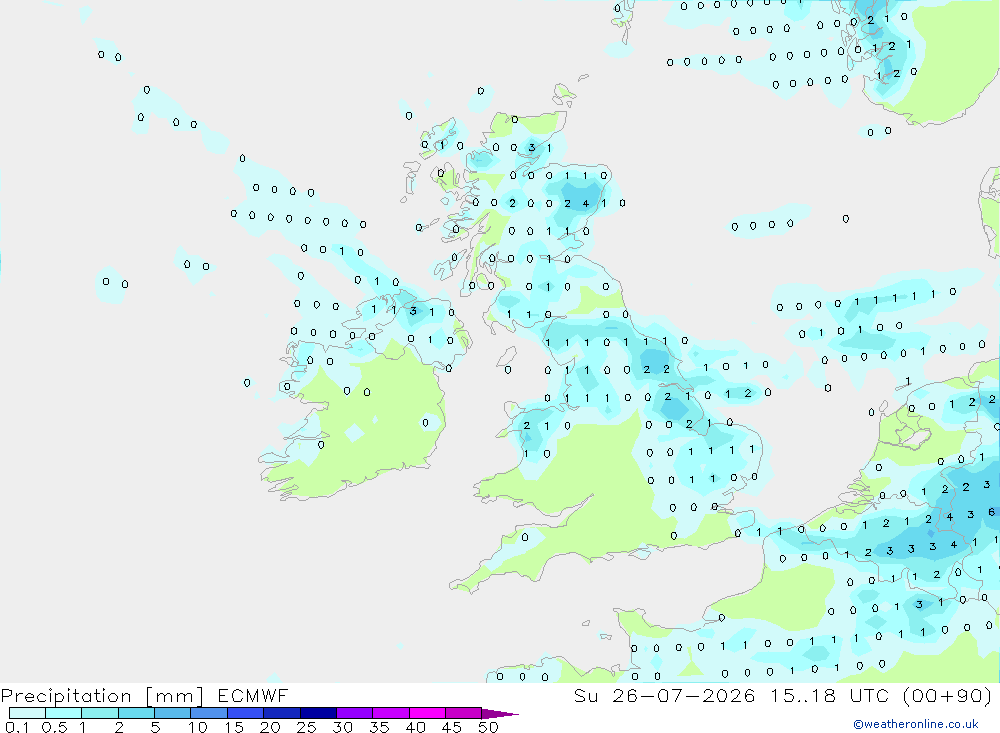Click the 25–30 mm navy legend swatch
This screenshot has width=1000, height=733.
pos(318,713)
